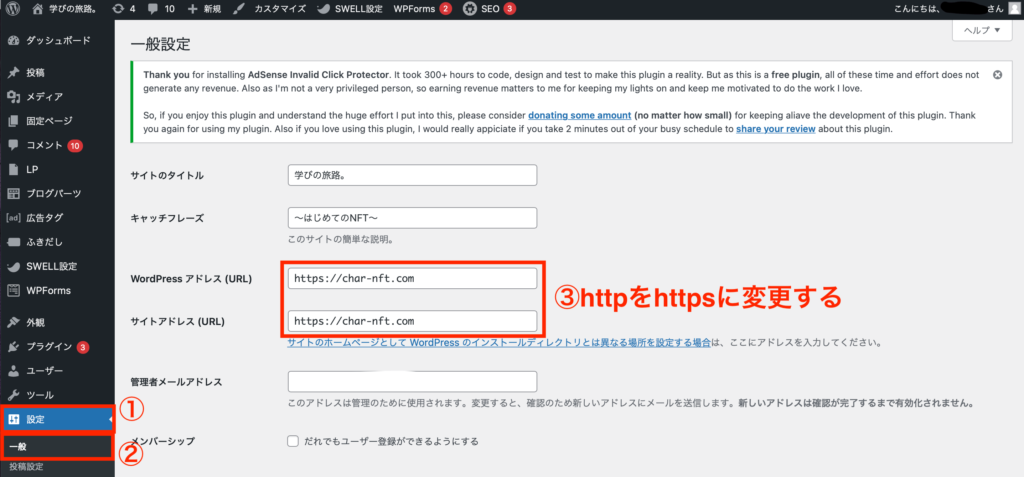Click the red 3 badge on SEO
This screenshot has width=1024, height=477.
coord(509,9)
